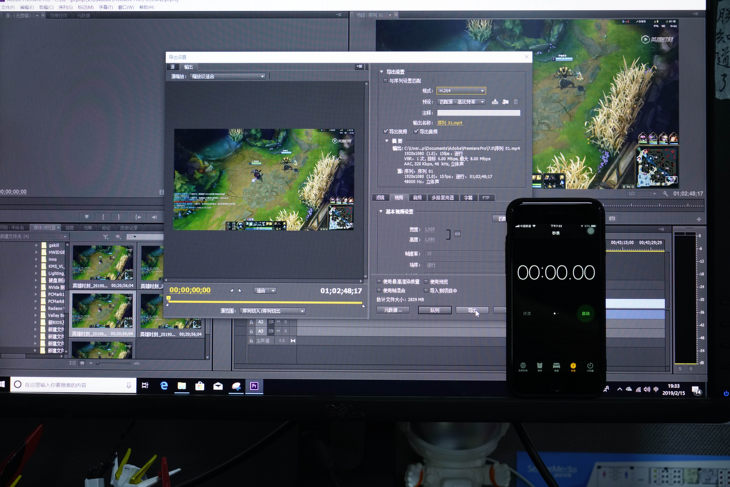Click the Comments input field in export settings

click(478, 113)
